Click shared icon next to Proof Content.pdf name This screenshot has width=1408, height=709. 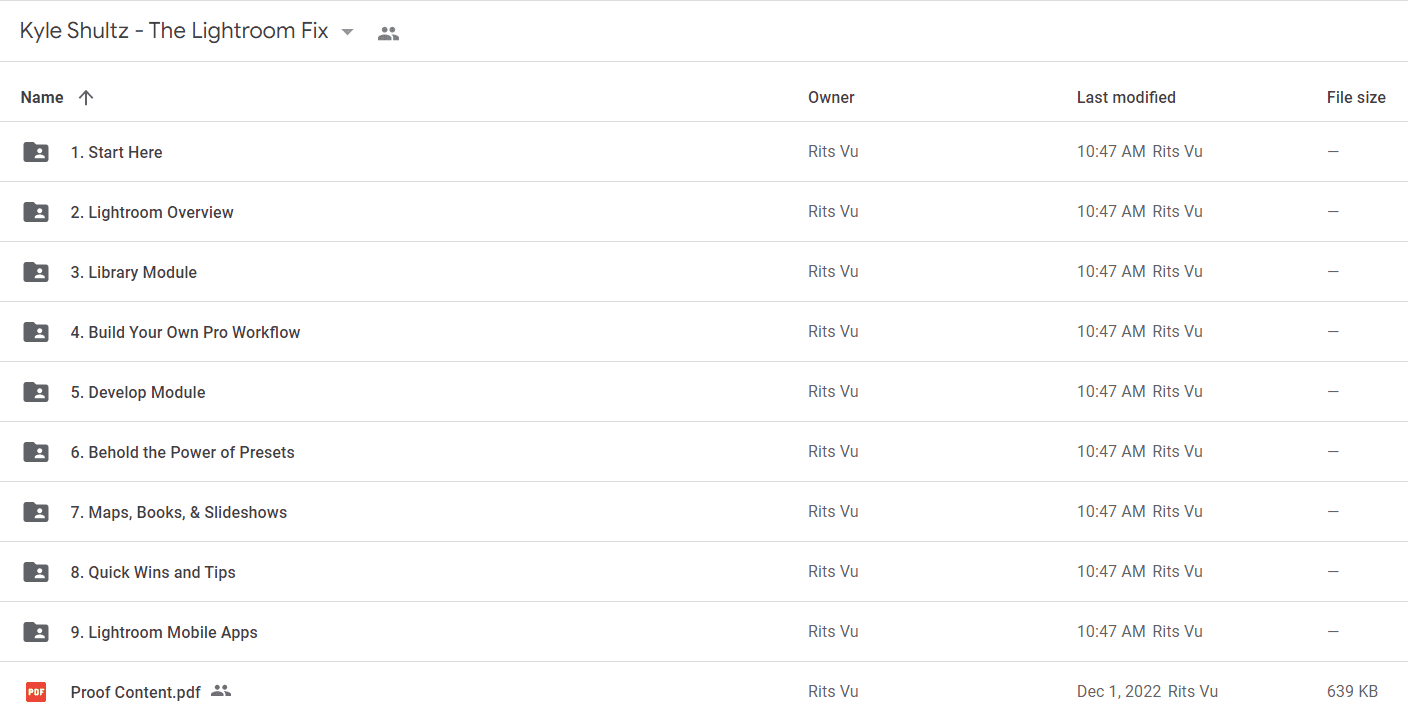point(221,691)
